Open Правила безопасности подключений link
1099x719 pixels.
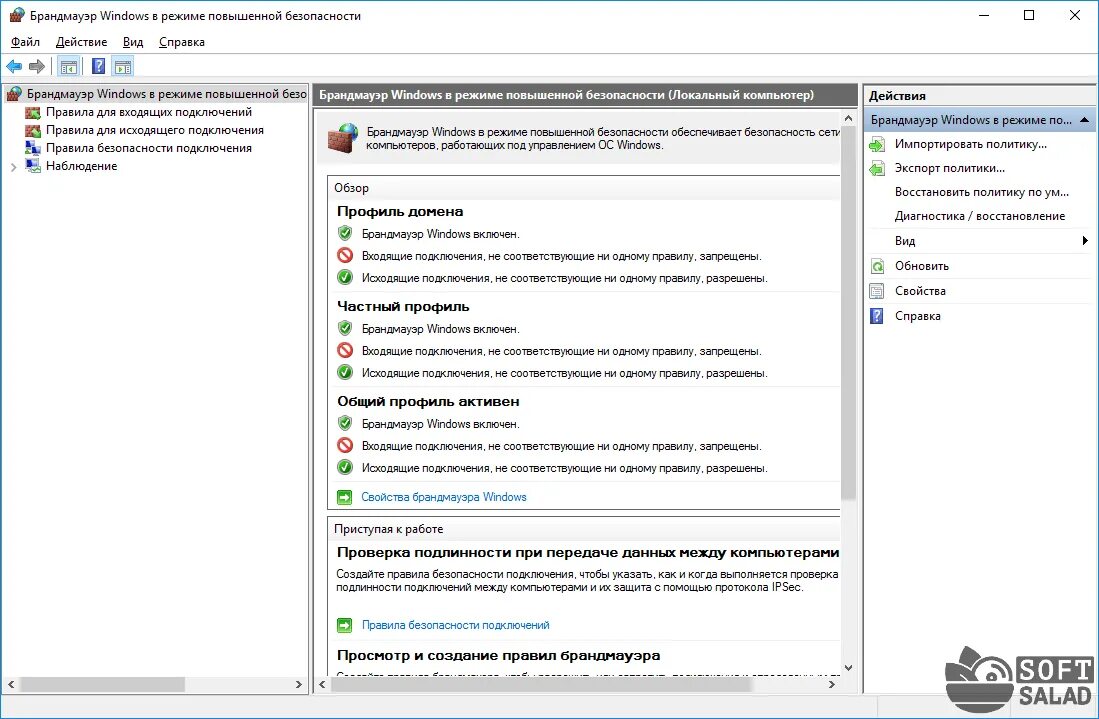coord(456,625)
